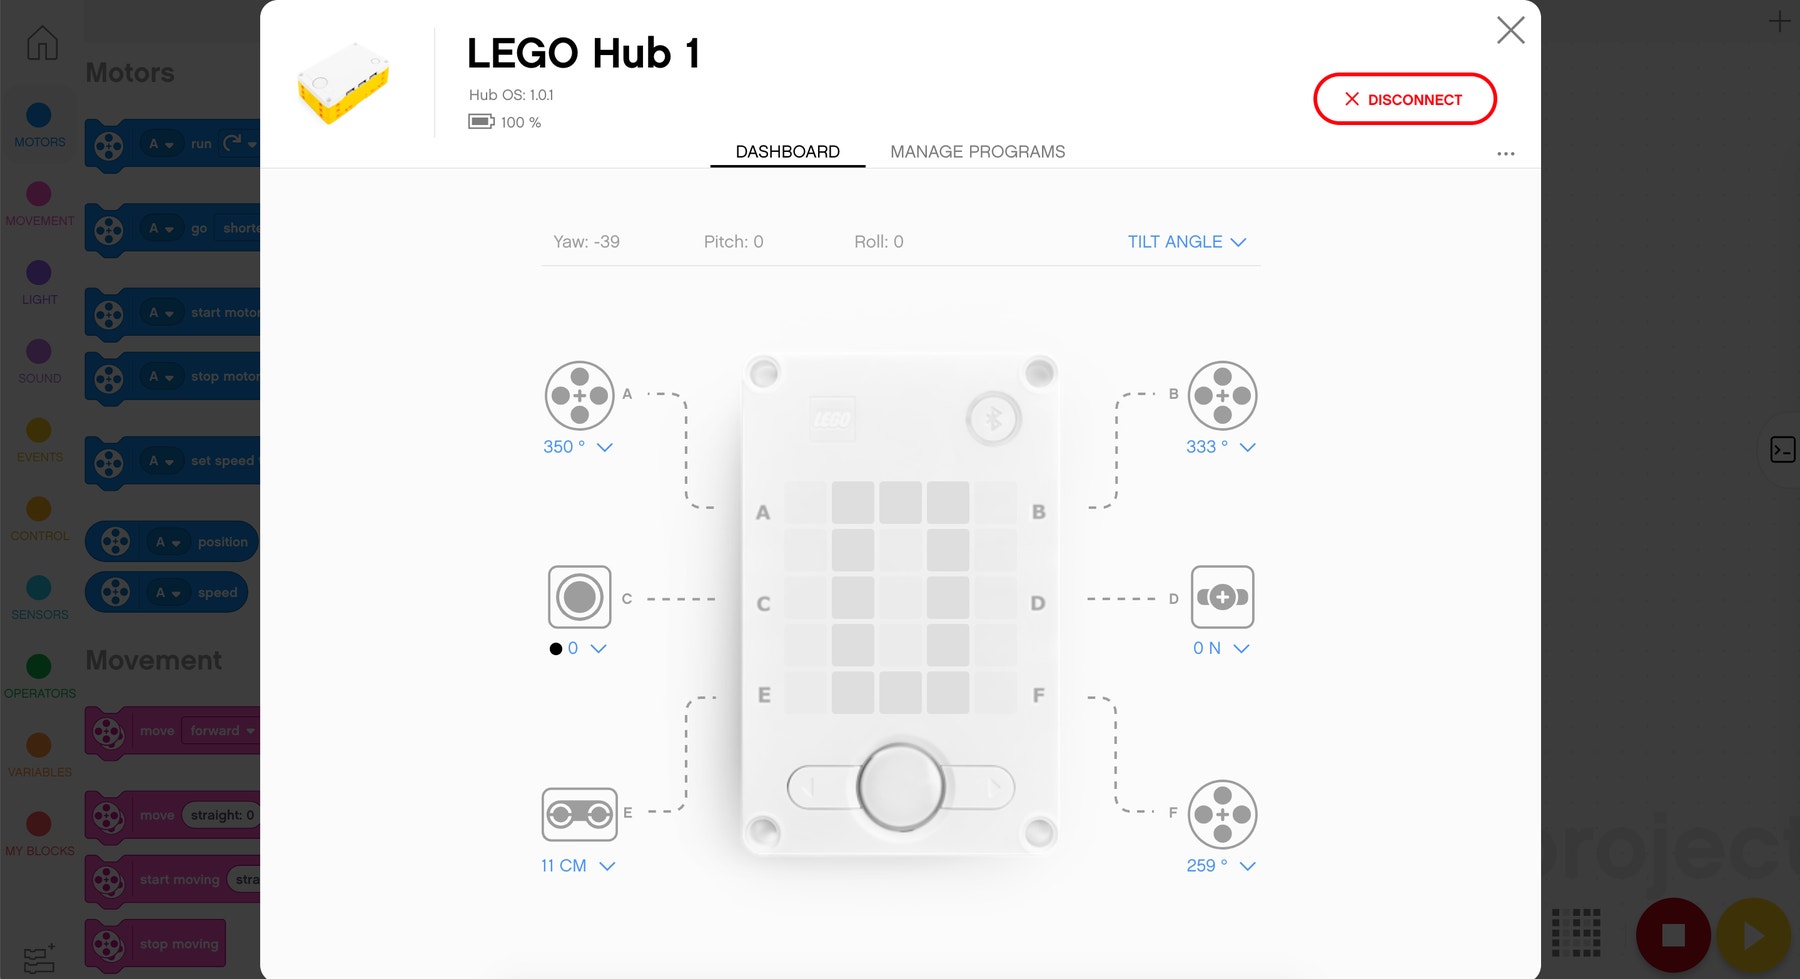Click the hub's Bluetooth button icon
1800x979 pixels.
993,418
